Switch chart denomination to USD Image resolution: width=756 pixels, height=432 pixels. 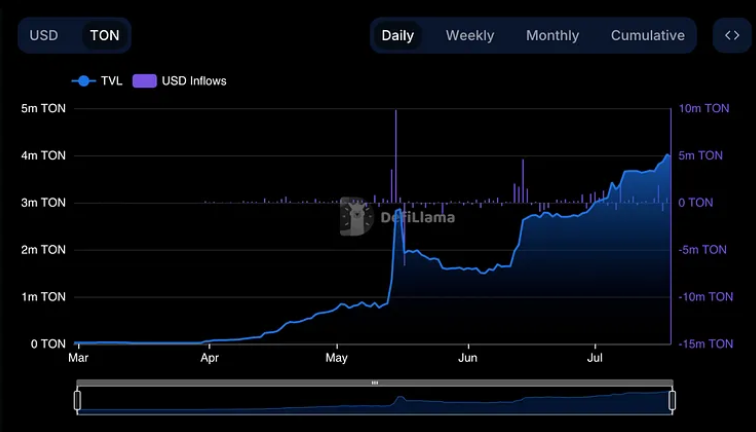click(44, 35)
